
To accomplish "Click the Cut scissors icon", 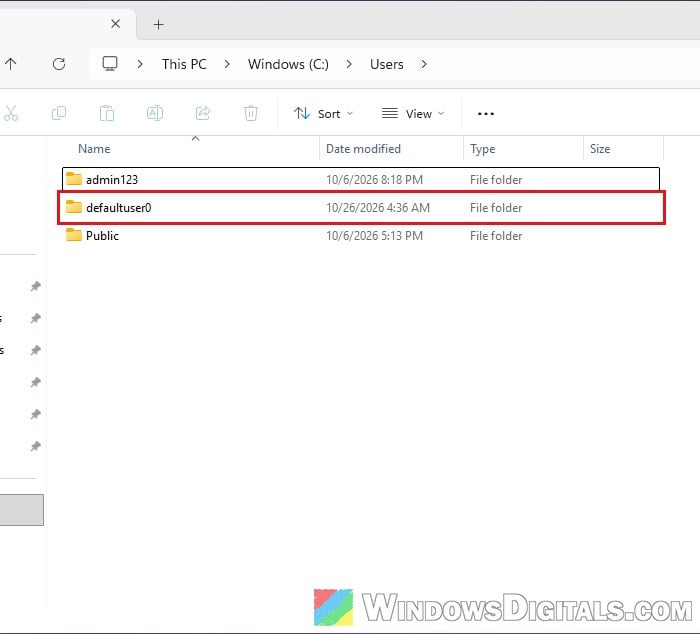I will pyautogui.click(x=11, y=113).
